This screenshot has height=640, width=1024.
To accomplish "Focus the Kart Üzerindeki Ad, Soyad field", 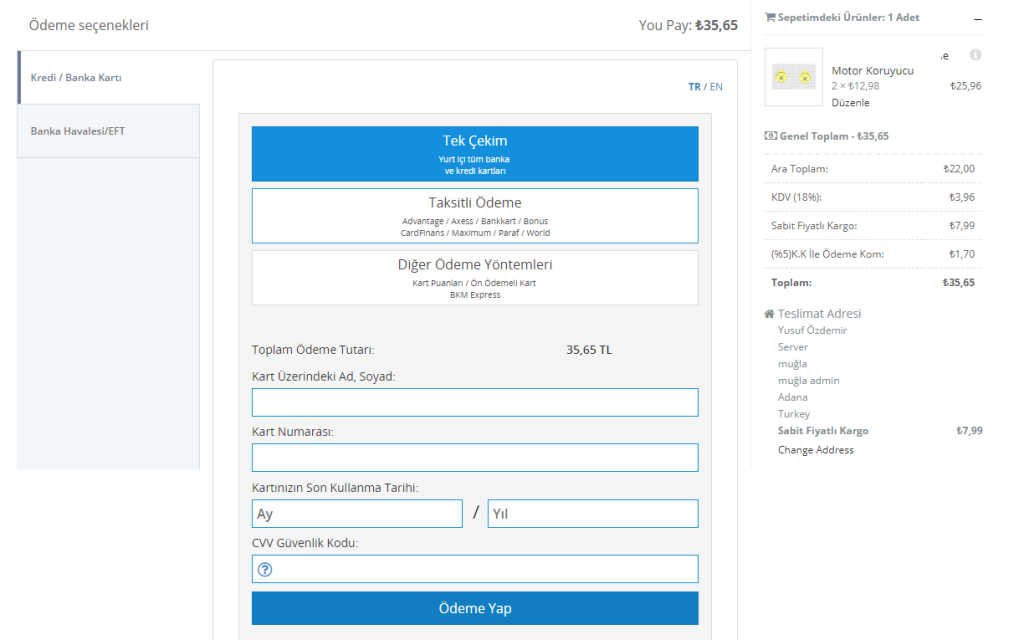I will coord(475,402).
